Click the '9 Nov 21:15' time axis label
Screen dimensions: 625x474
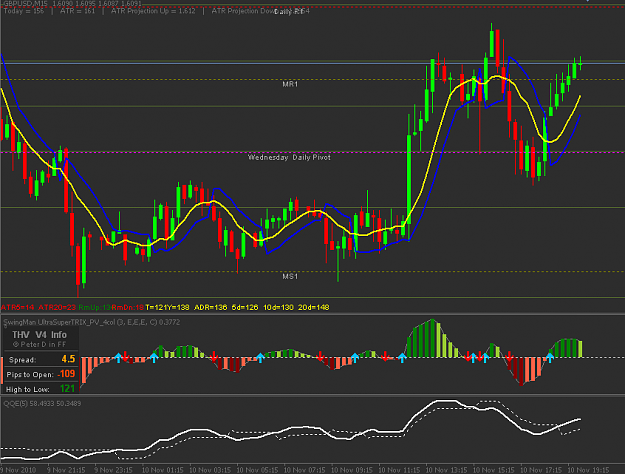(66, 470)
